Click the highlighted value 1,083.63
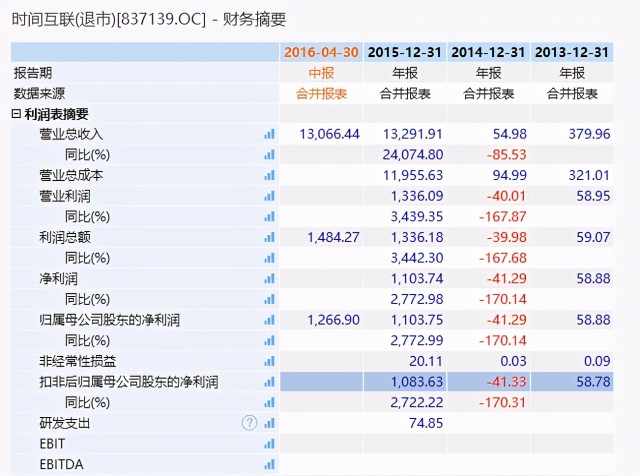 point(417,382)
